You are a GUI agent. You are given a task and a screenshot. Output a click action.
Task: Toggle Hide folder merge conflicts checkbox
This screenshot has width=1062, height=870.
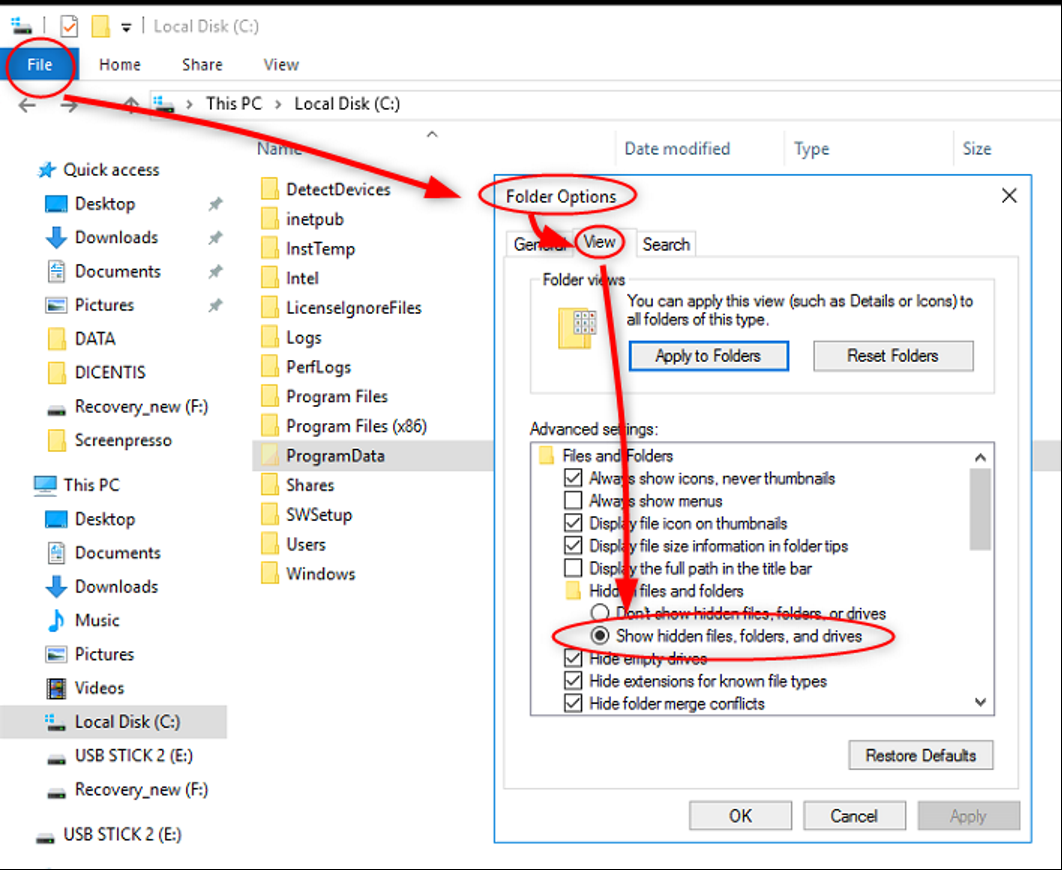point(573,703)
